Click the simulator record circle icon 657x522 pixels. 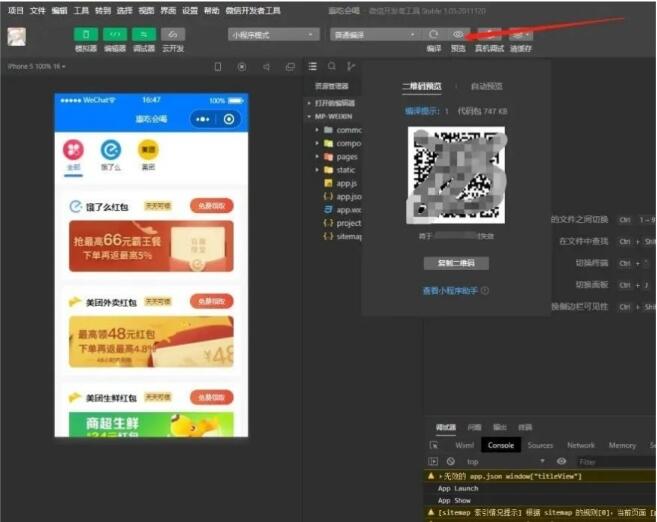[x=242, y=67]
